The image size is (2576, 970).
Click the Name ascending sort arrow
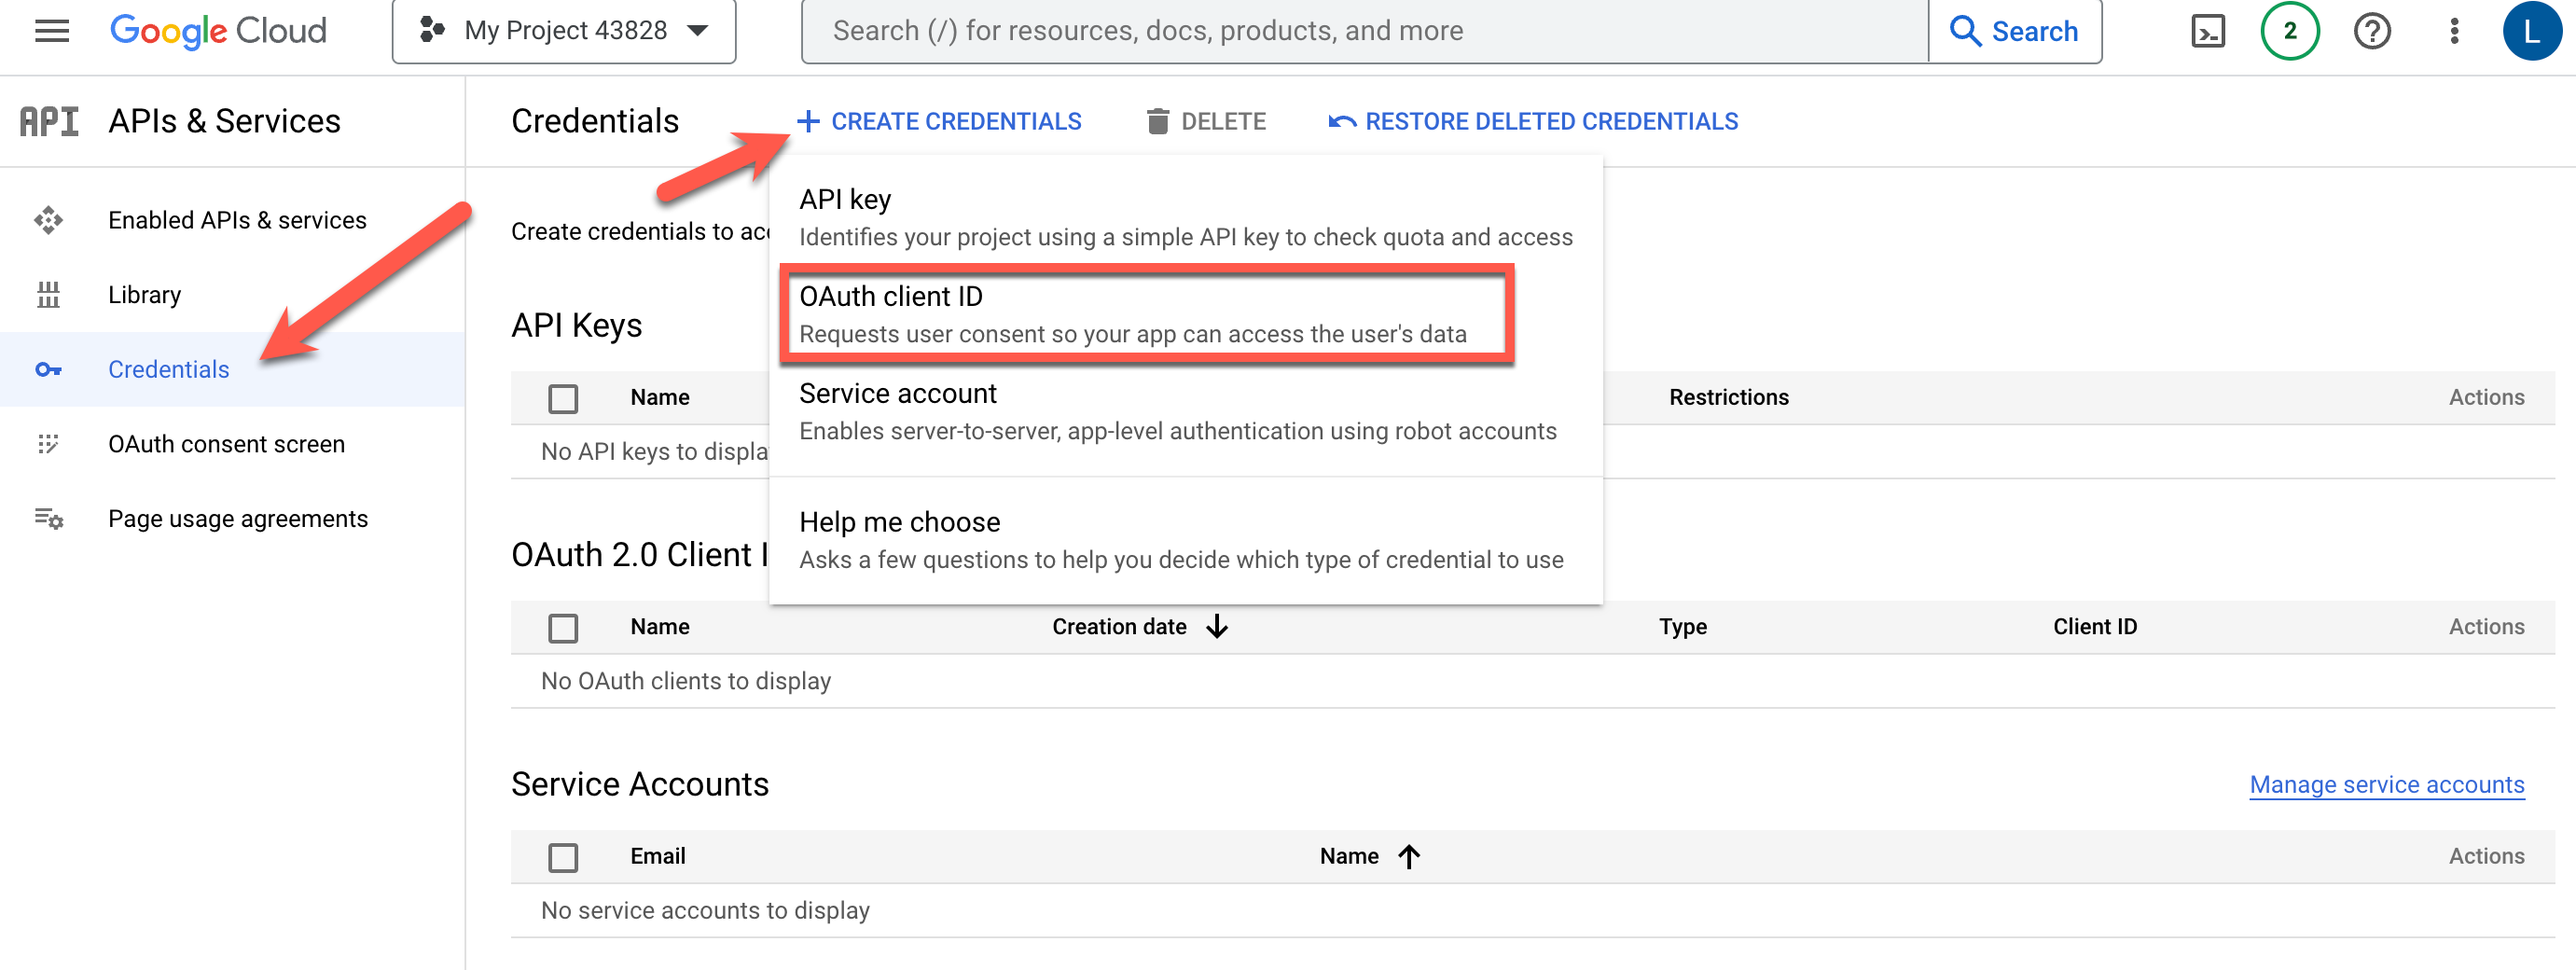click(x=1409, y=856)
